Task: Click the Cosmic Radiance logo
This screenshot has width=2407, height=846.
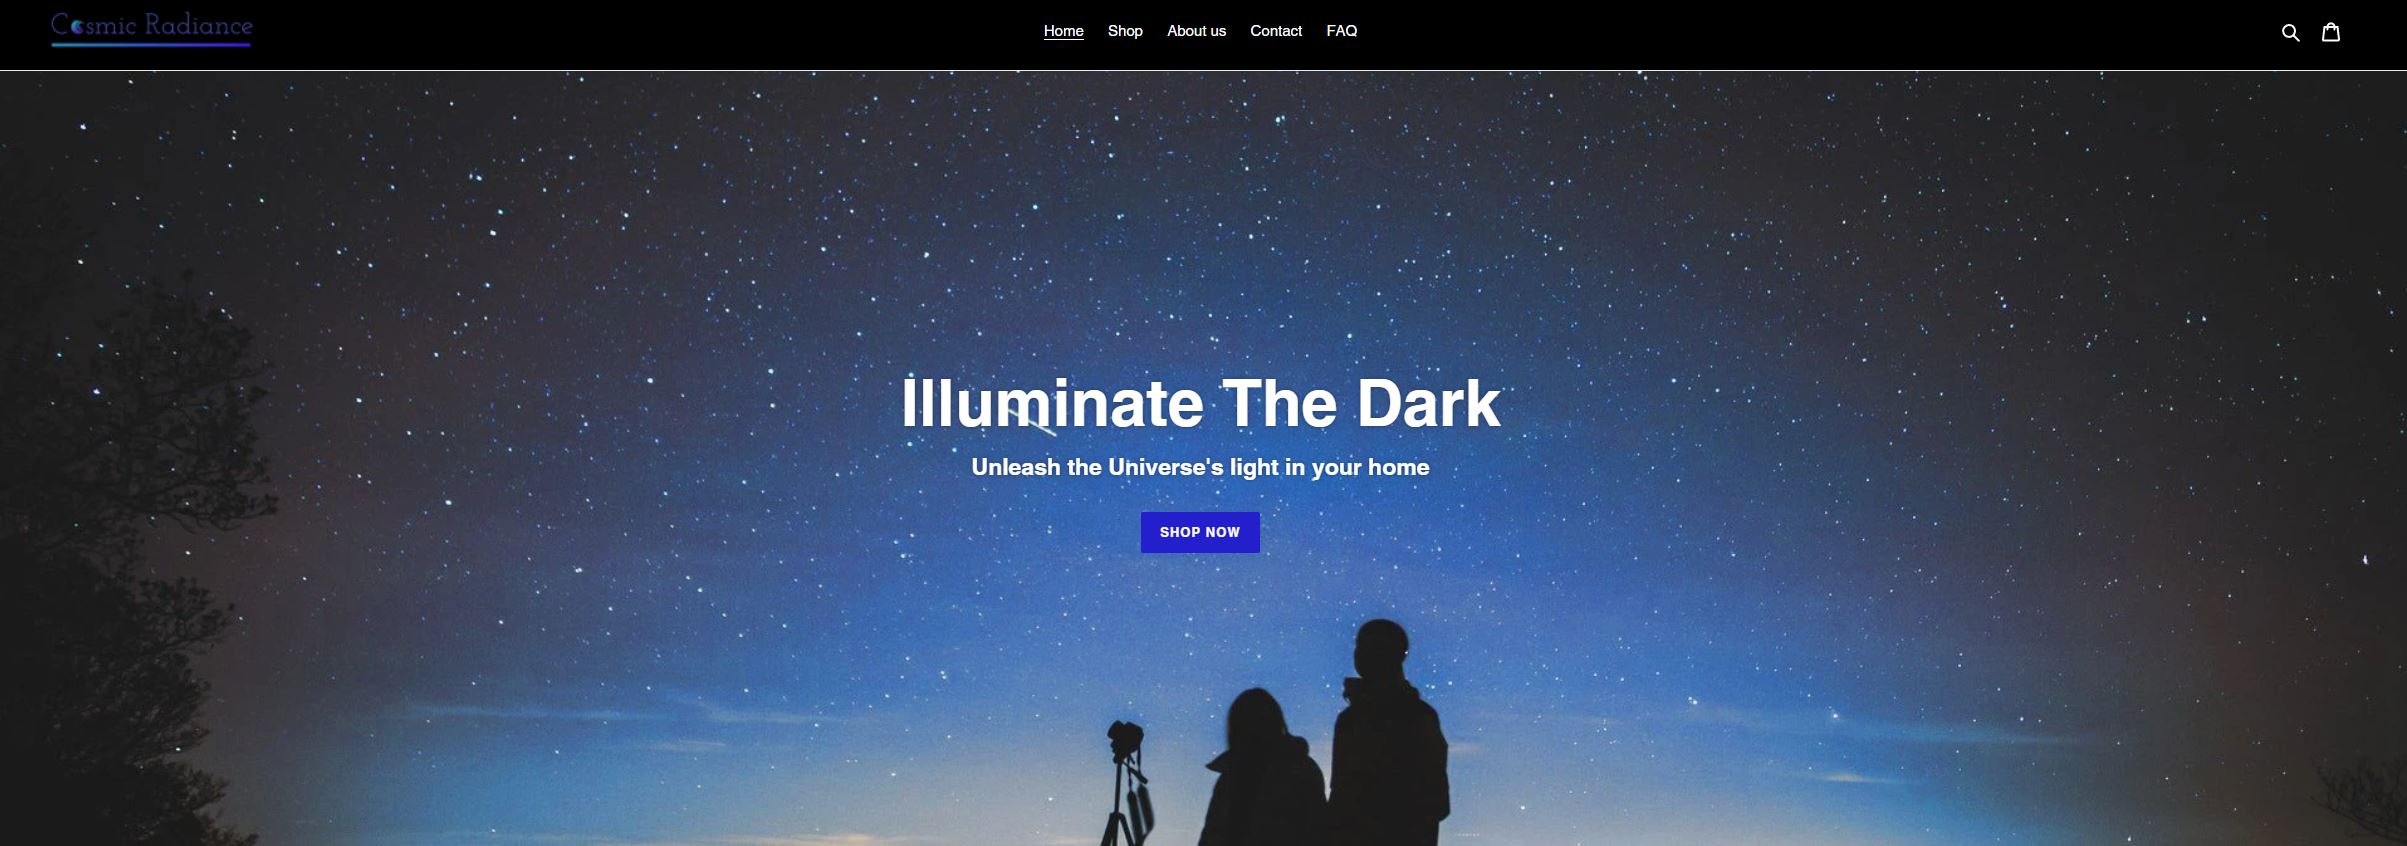Action: pyautogui.click(x=152, y=29)
